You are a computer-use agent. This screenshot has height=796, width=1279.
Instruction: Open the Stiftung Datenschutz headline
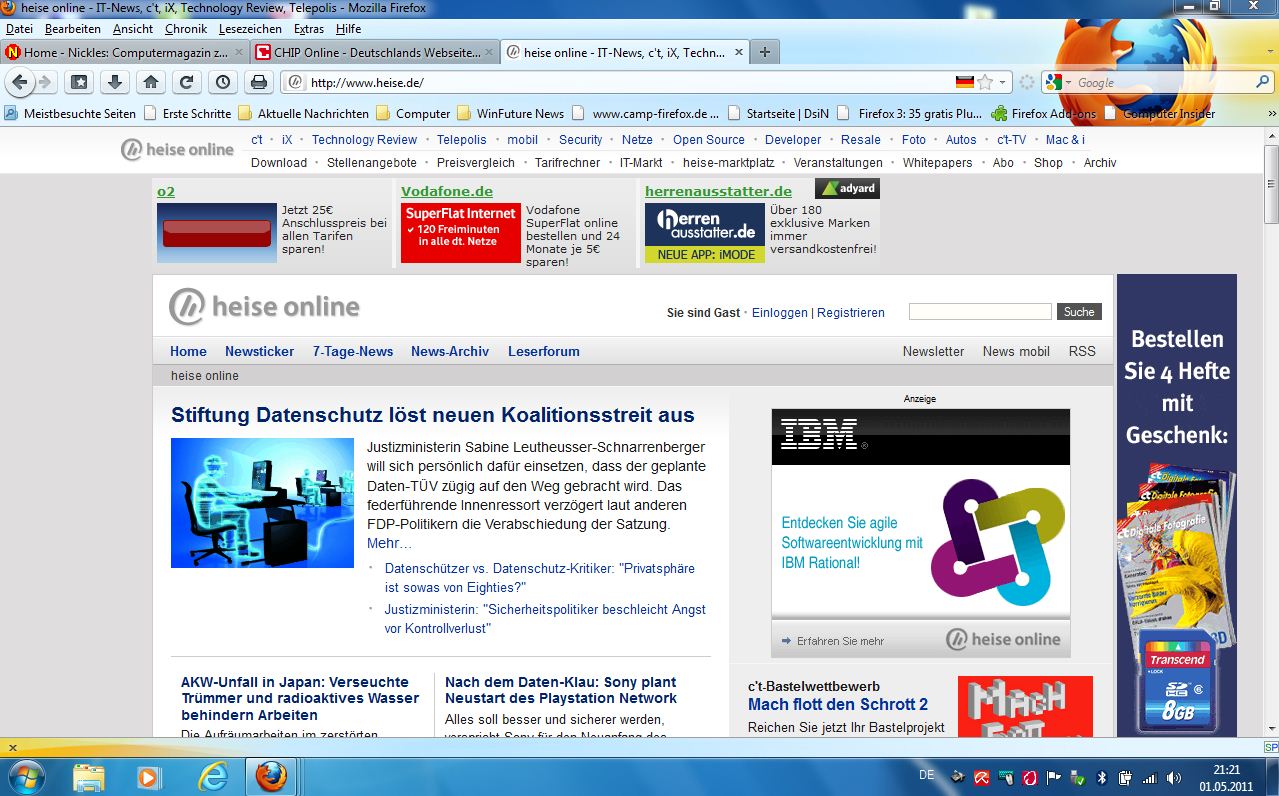[x=433, y=415]
